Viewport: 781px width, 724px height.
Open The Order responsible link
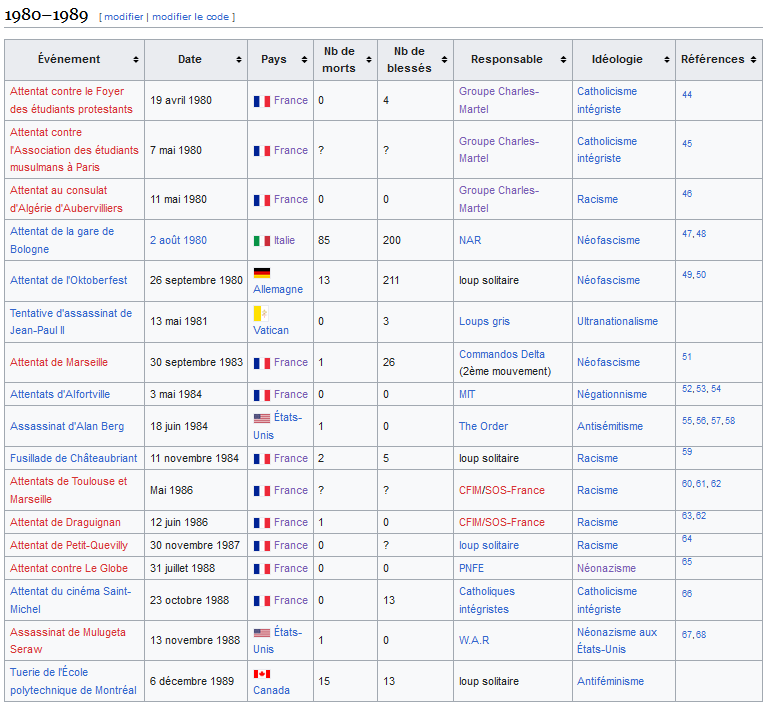pyautogui.click(x=483, y=427)
